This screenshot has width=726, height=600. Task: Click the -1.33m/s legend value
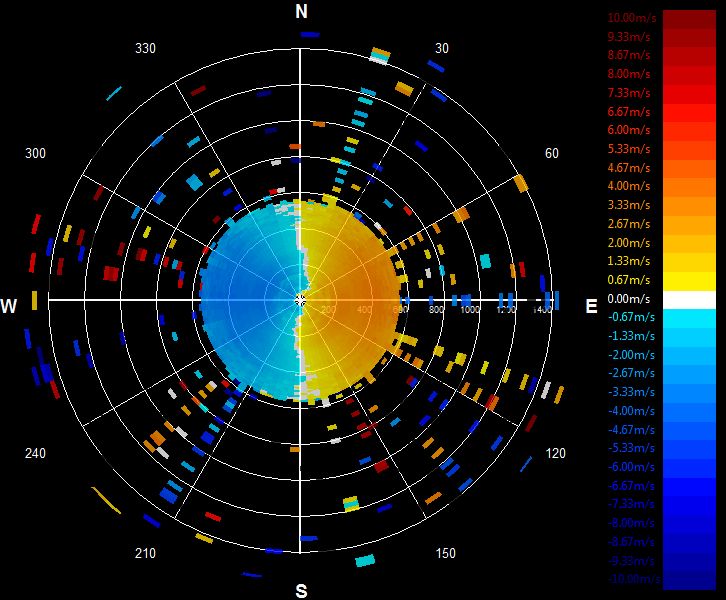[631, 336]
